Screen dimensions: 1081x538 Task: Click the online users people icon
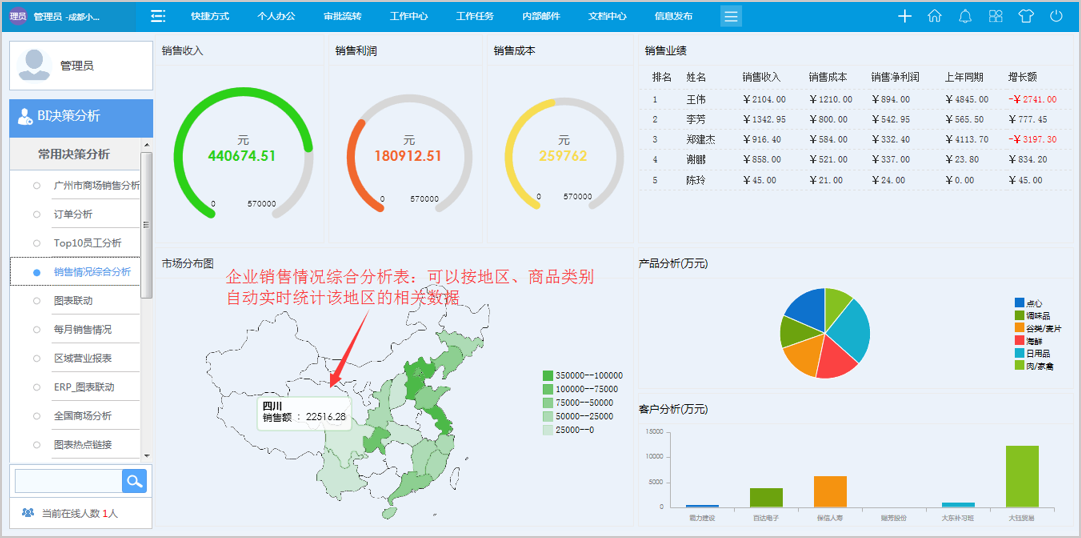[x=28, y=513]
